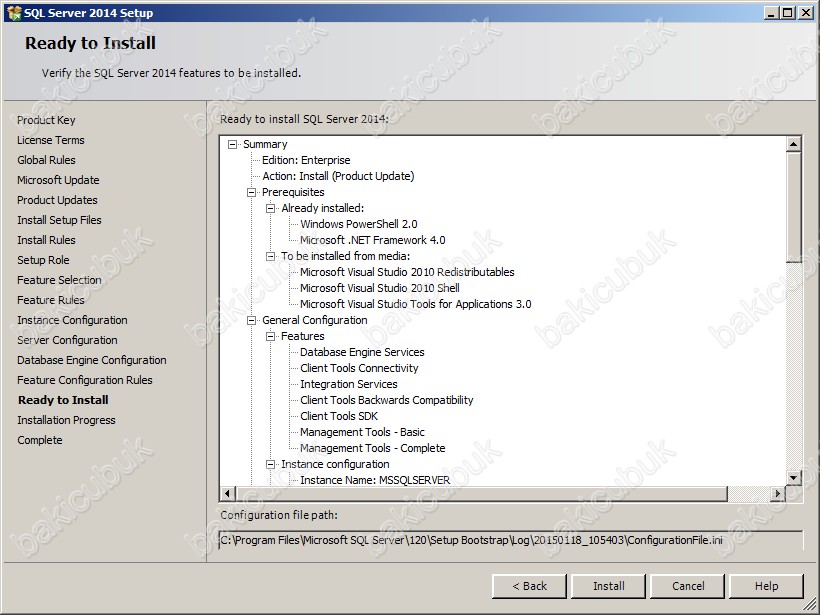
Task: Select the License Terms step
Action: tap(51, 140)
